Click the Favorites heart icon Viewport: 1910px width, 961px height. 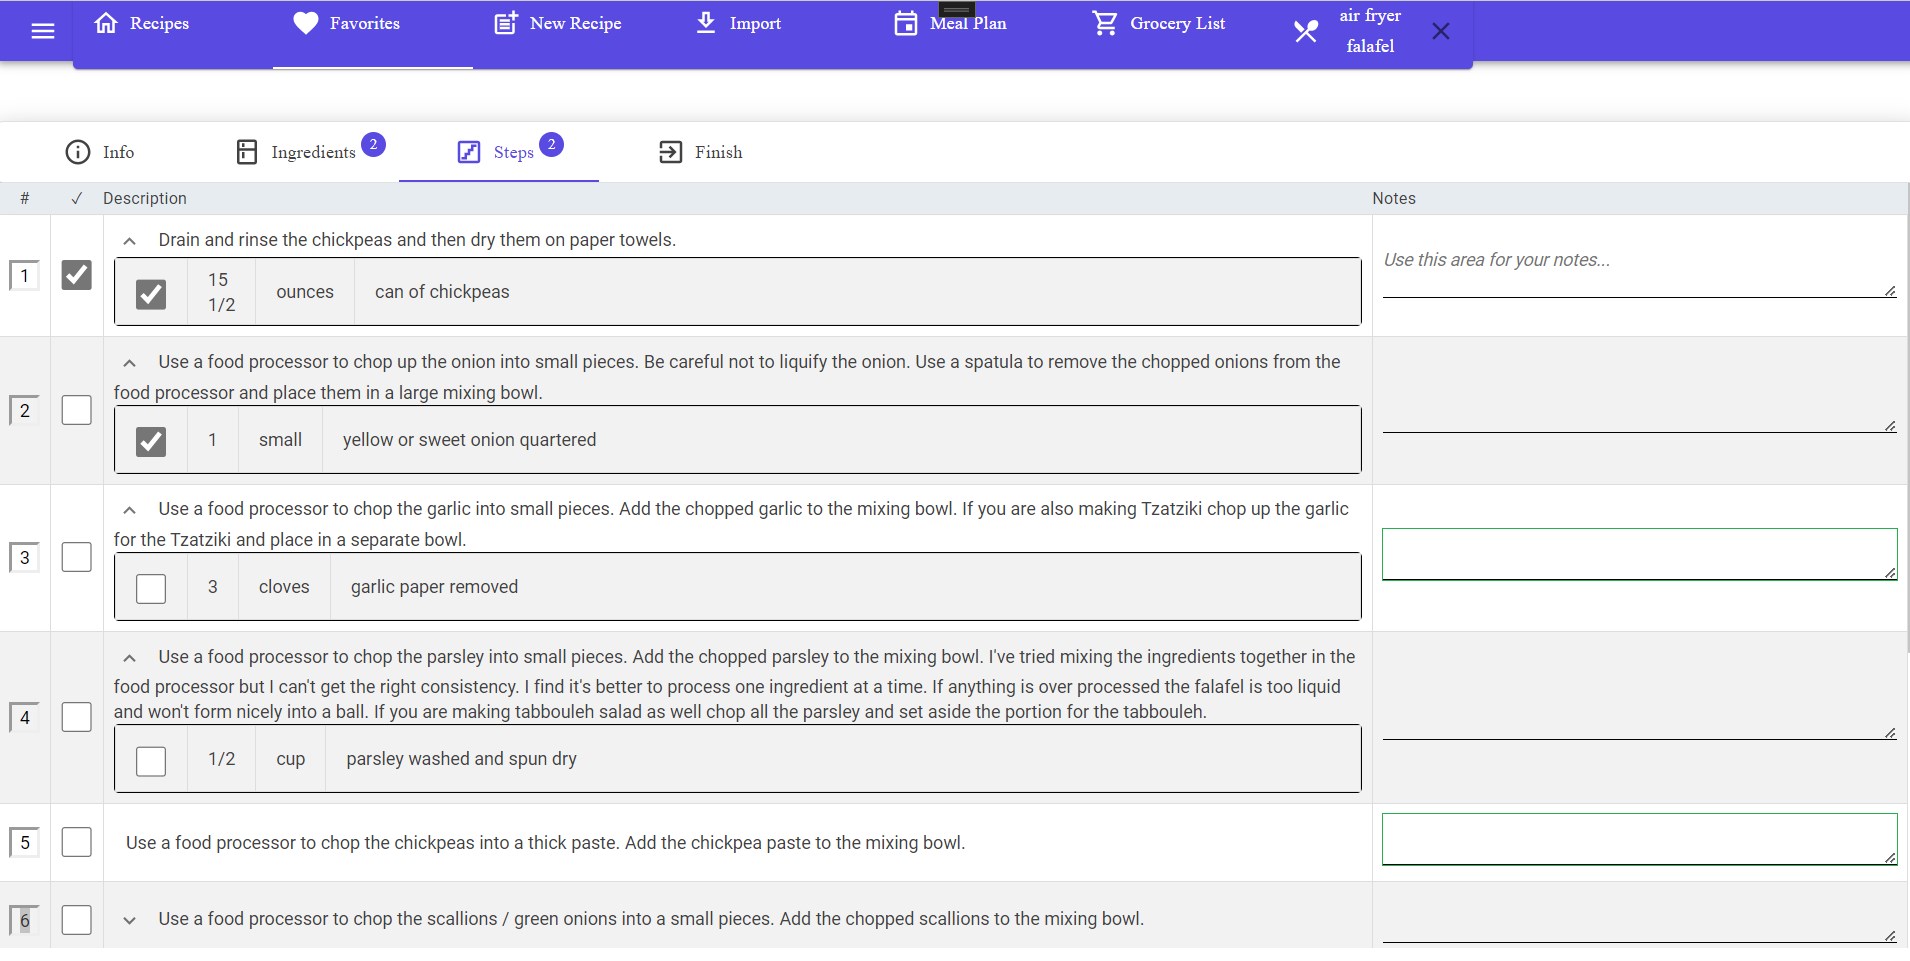(x=306, y=23)
